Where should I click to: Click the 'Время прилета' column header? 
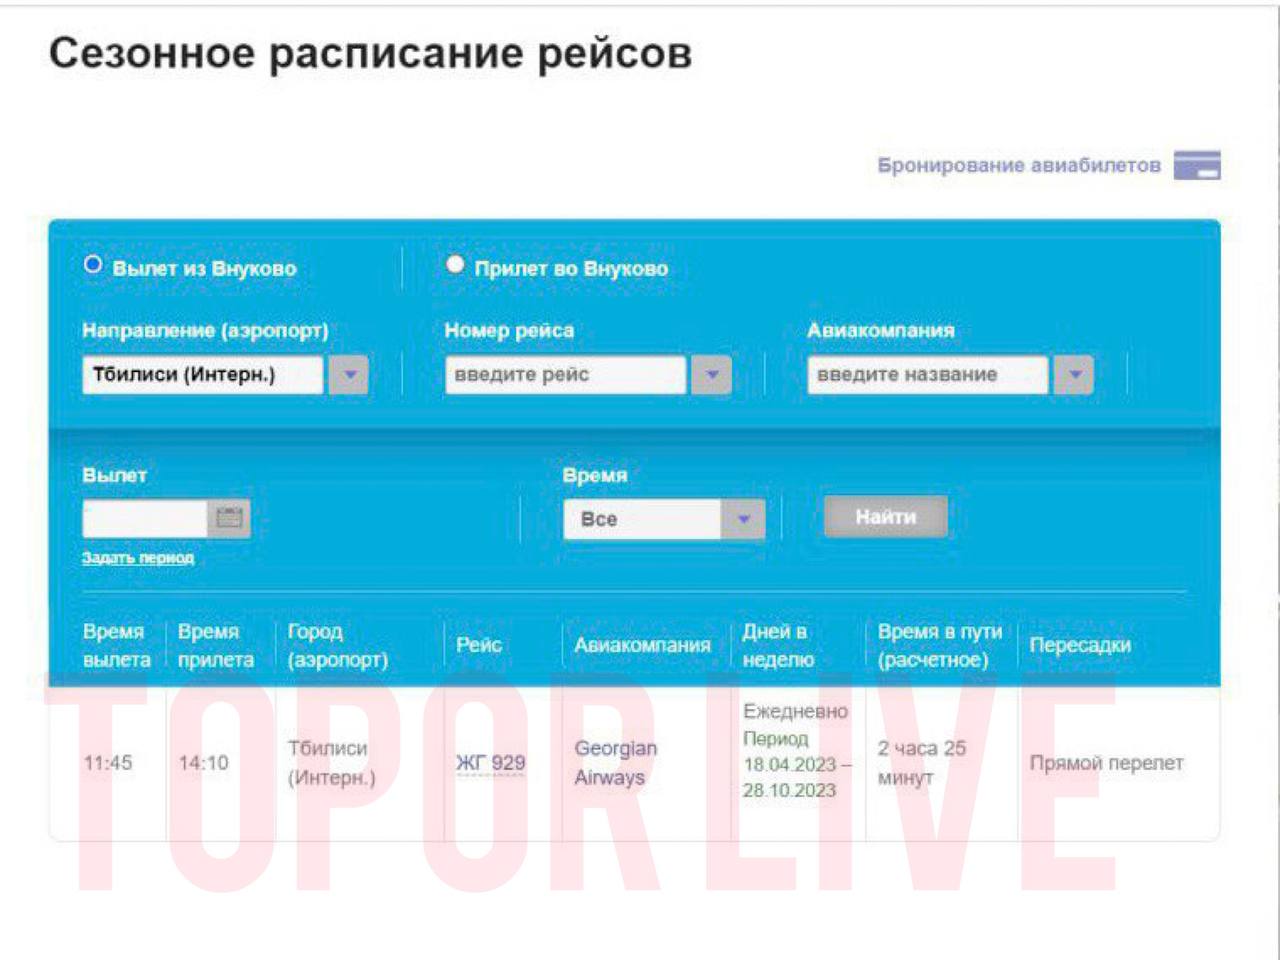[215, 645]
